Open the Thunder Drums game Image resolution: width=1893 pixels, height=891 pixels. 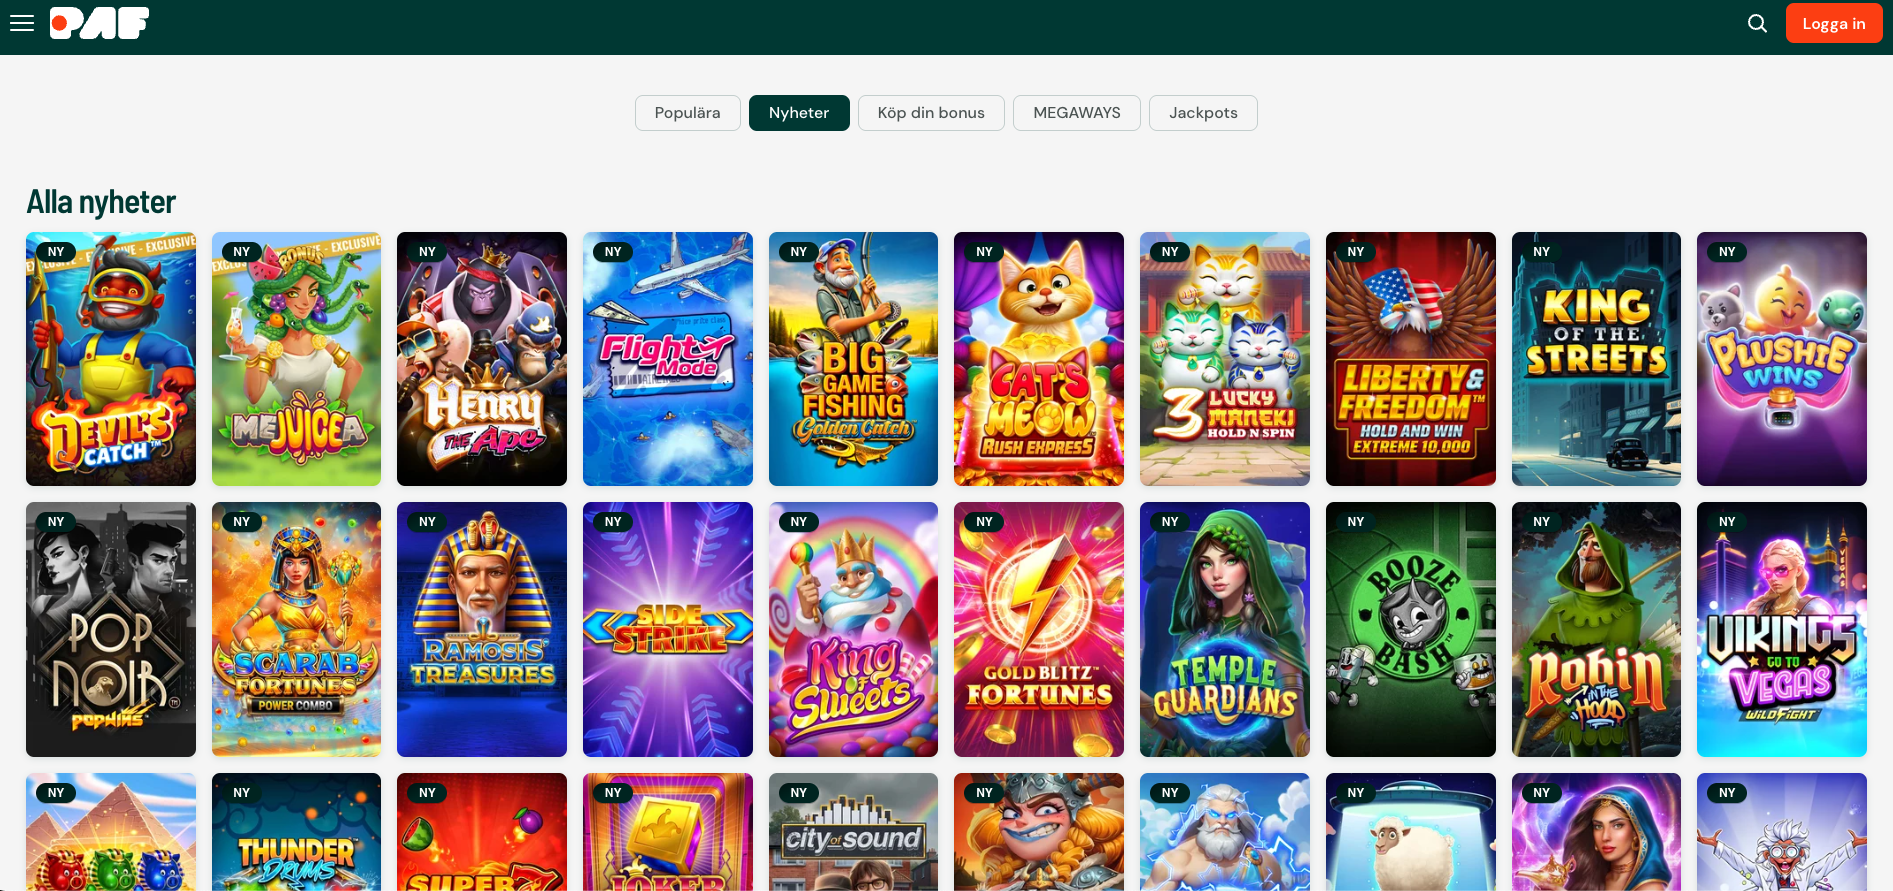pyautogui.click(x=297, y=832)
